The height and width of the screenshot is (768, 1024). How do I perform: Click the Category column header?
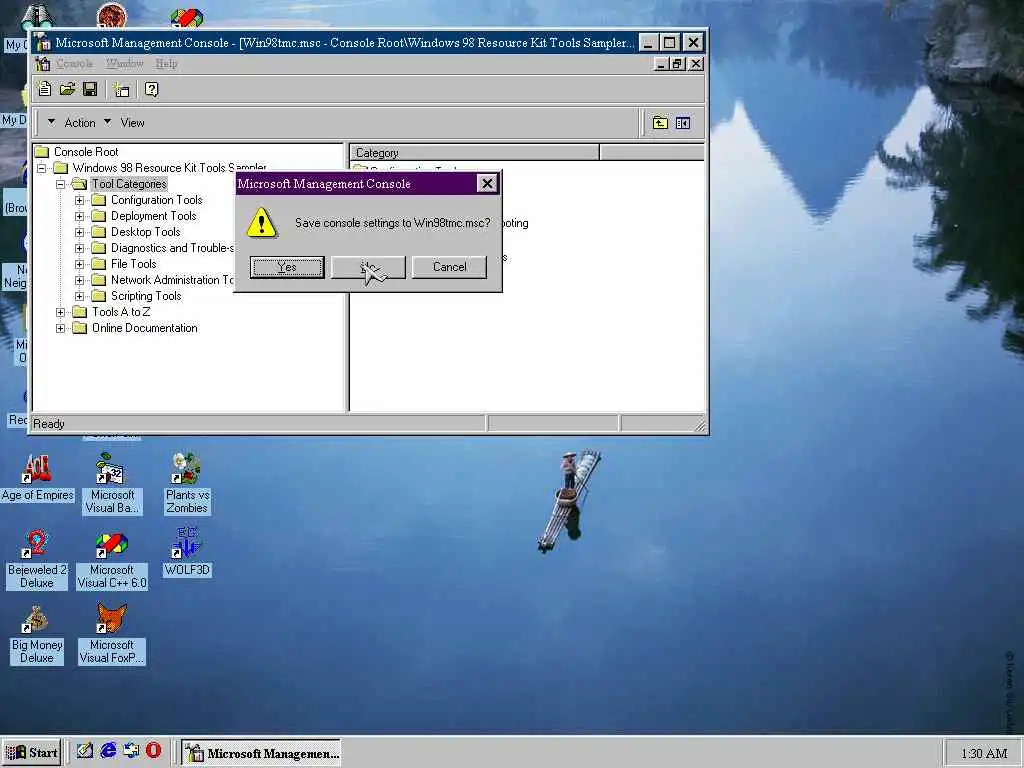tap(474, 153)
